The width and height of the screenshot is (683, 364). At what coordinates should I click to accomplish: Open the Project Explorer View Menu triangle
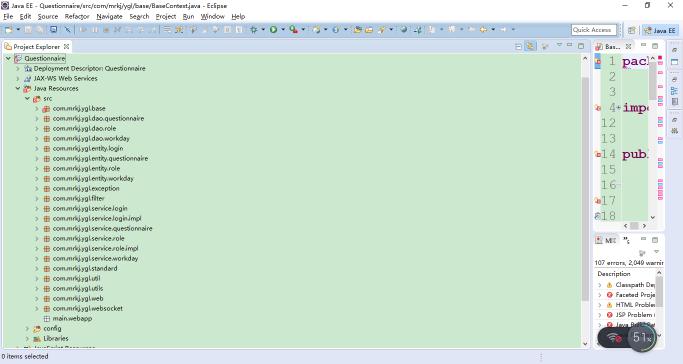[559, 45]
